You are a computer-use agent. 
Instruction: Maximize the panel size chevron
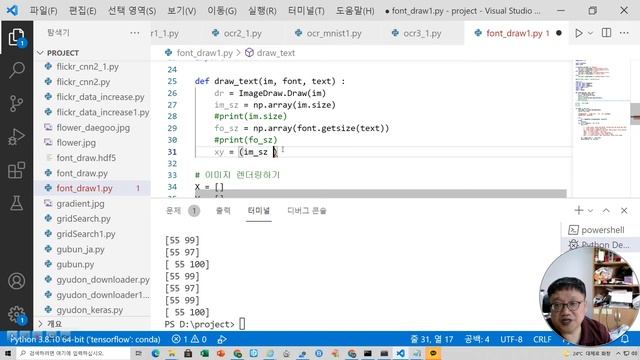[x=606, y=211]
